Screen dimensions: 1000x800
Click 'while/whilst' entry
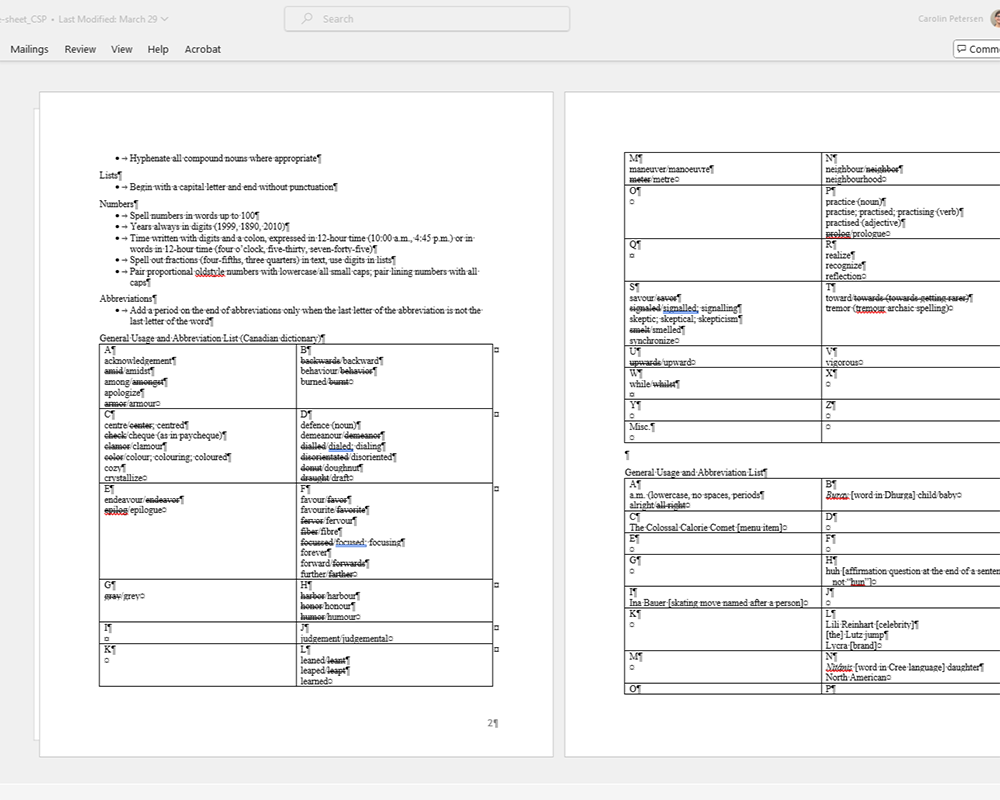(652, 383)
